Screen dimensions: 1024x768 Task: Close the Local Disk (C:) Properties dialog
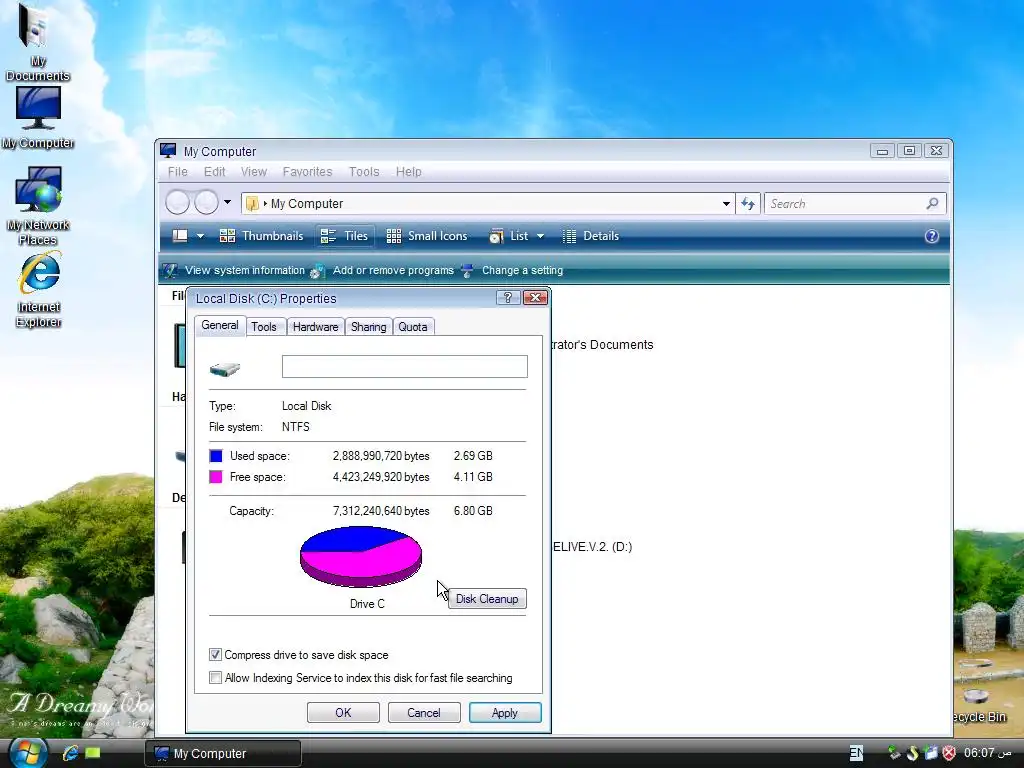click(x=536, y=298)
